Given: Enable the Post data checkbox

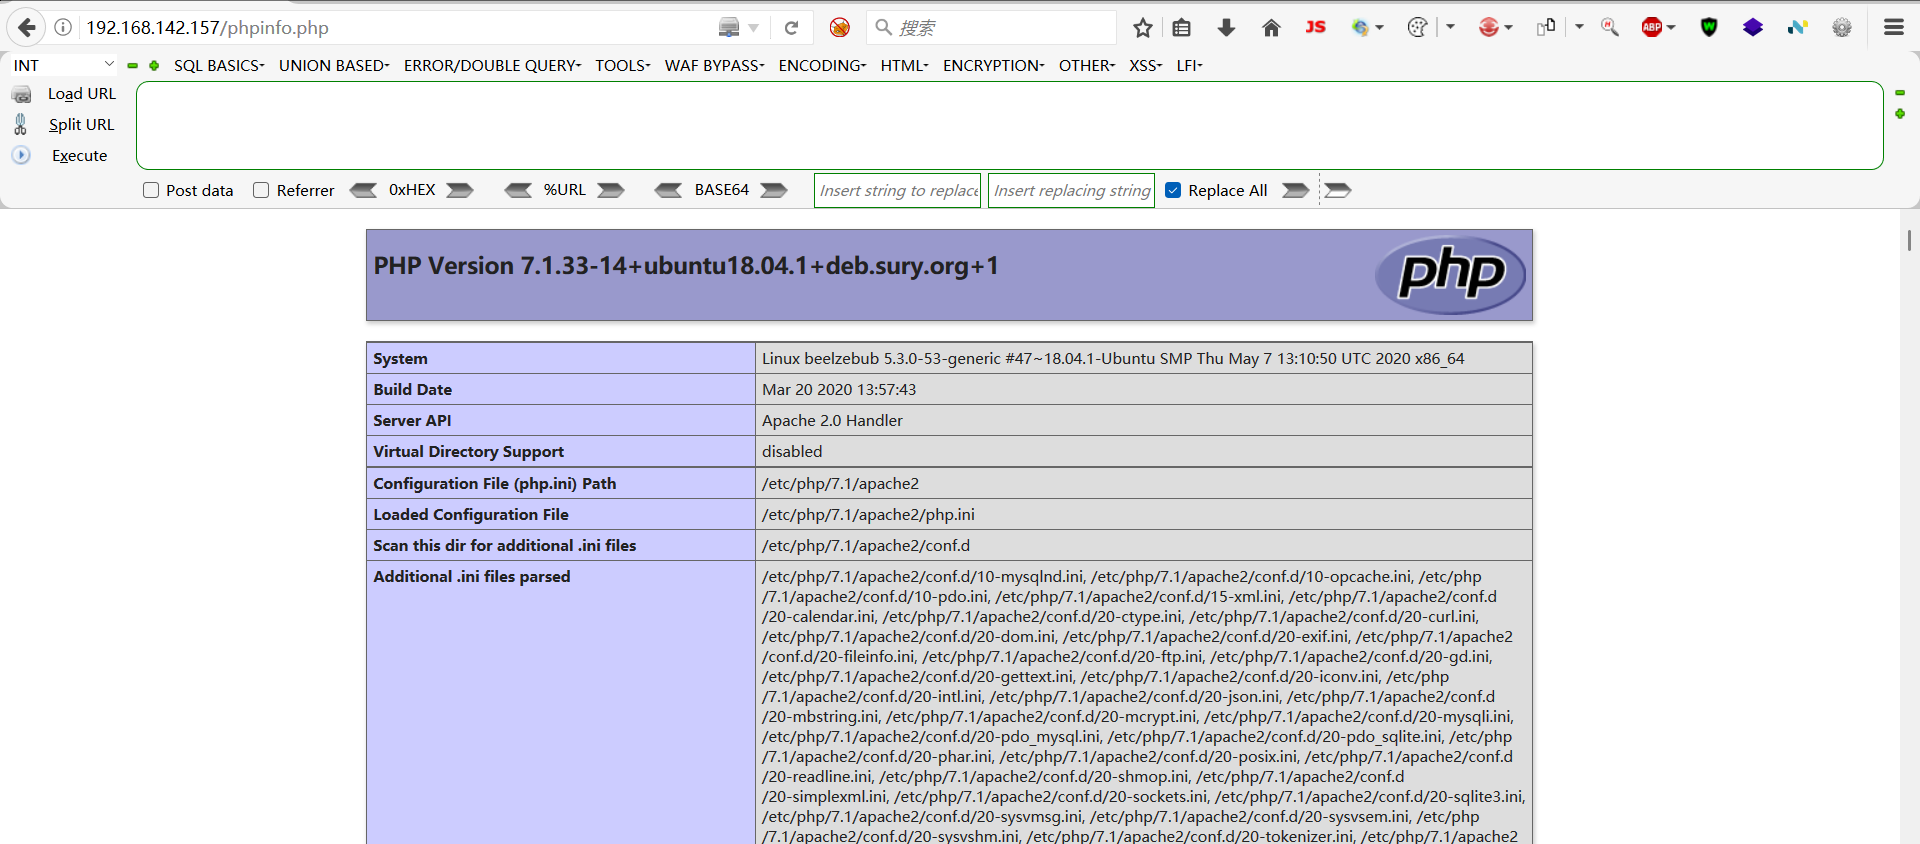Looking at the screenshot, I should coord(151,190).
